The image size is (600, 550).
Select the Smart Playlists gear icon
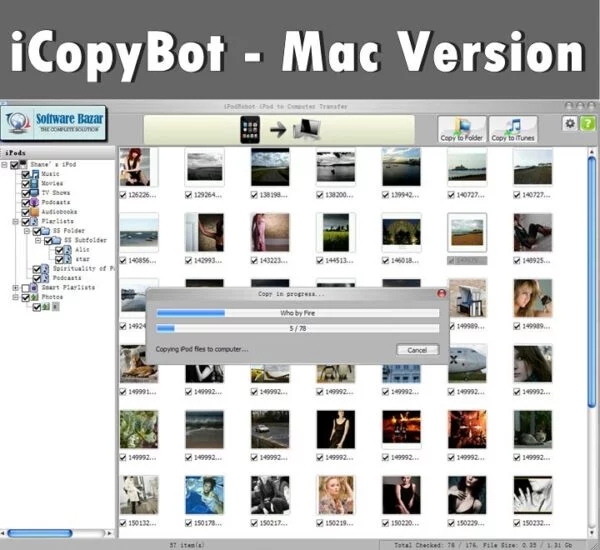click(x=34, y=287)
